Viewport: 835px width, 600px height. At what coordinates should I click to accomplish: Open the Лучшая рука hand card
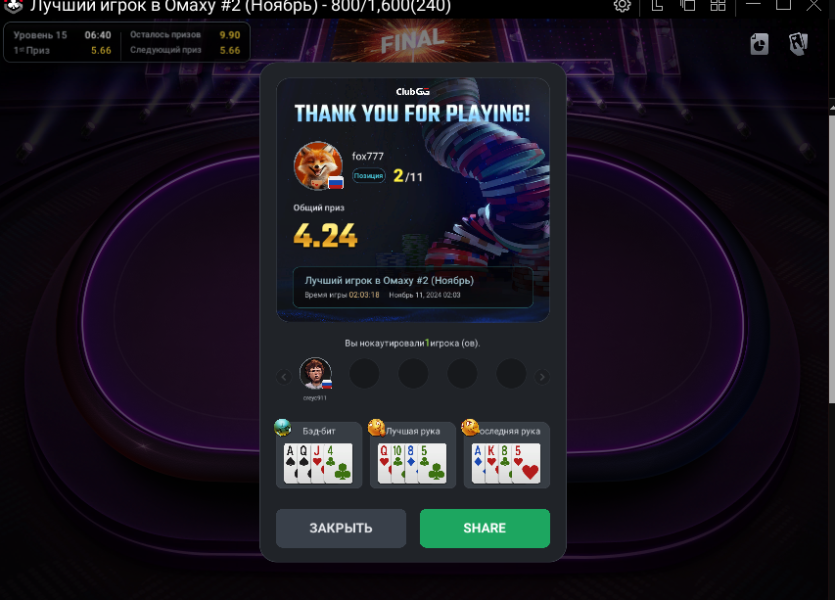click(413, 455)
